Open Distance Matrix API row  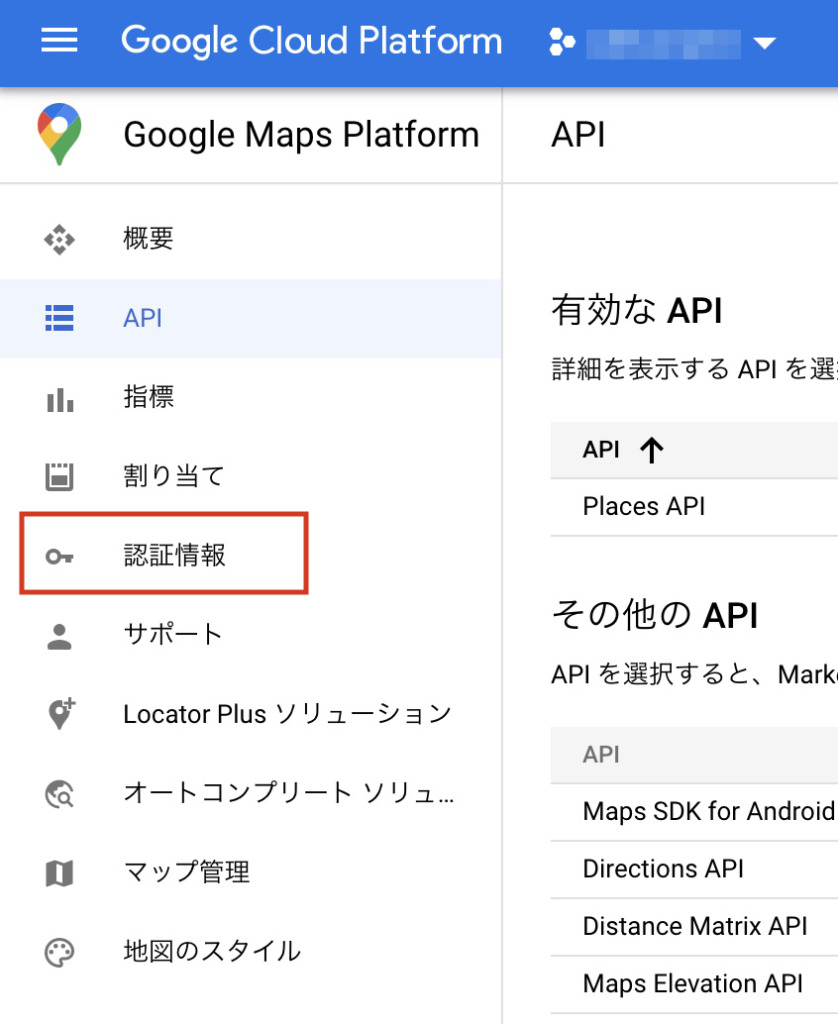(694, 927)
